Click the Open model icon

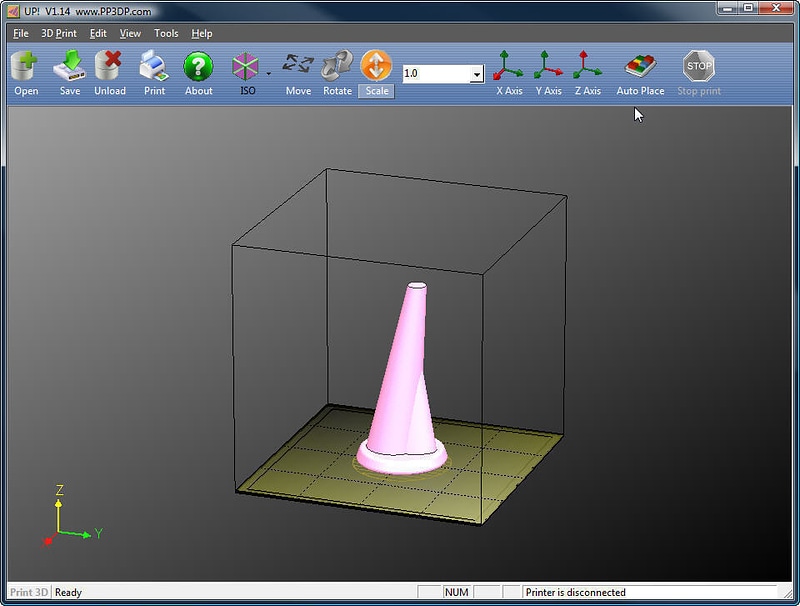[24, 66]
